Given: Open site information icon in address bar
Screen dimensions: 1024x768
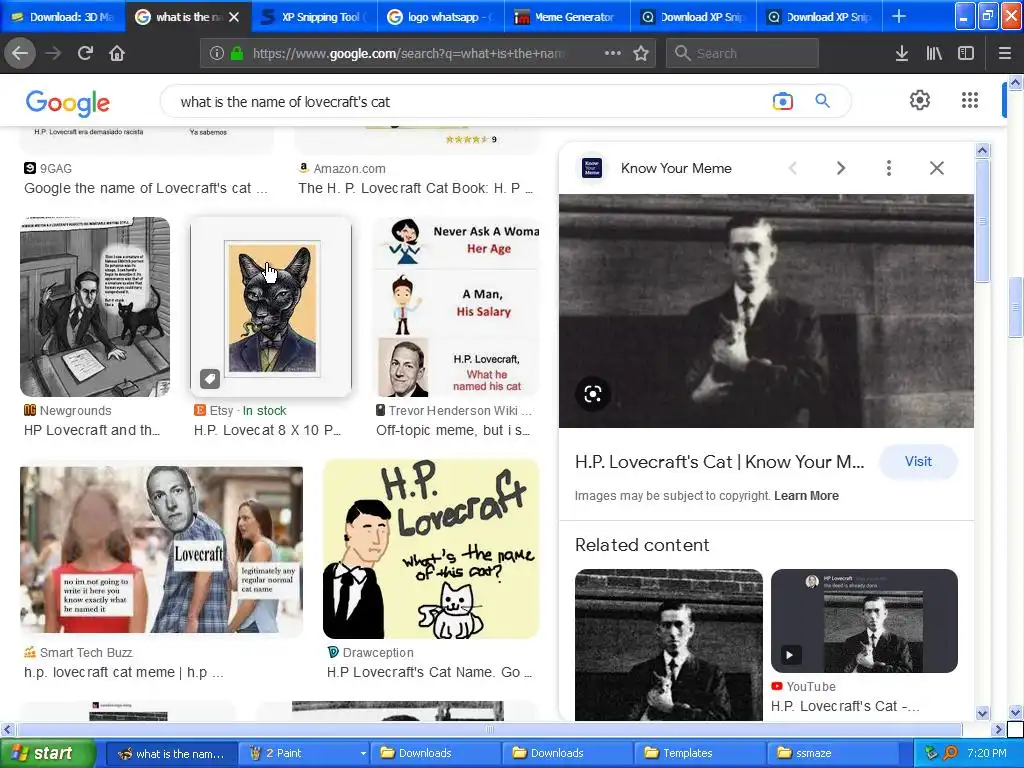Looking at the screenshot, I should tap(217, 54).
